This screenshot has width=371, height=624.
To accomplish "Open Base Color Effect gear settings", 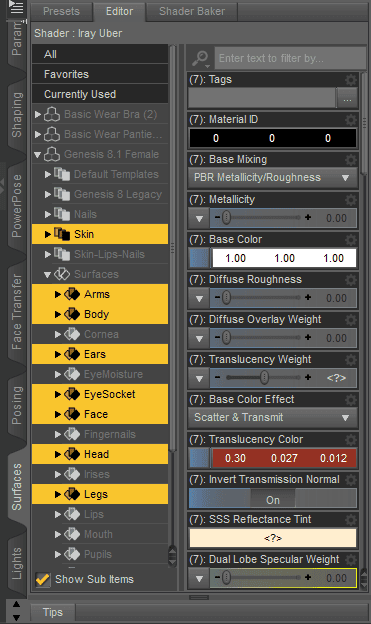I will (351, 400).
